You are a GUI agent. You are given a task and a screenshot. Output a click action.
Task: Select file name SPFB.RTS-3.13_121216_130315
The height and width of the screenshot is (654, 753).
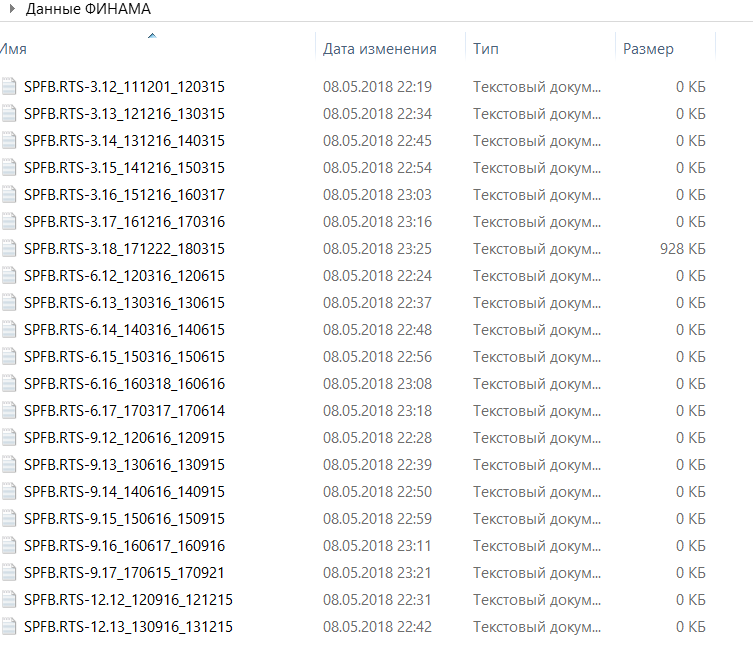click(x=124, y=114)
